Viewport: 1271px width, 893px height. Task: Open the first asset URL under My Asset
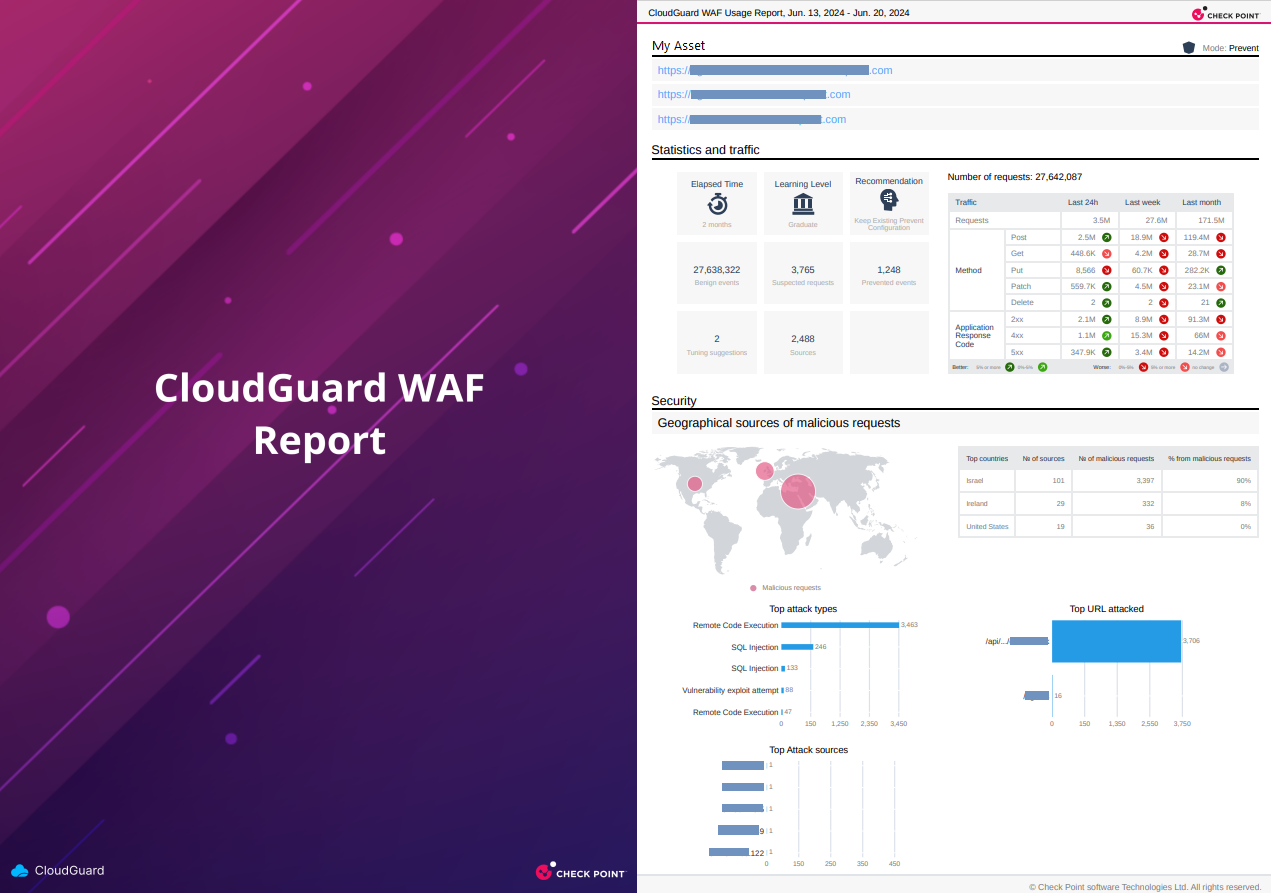point(775,70)
